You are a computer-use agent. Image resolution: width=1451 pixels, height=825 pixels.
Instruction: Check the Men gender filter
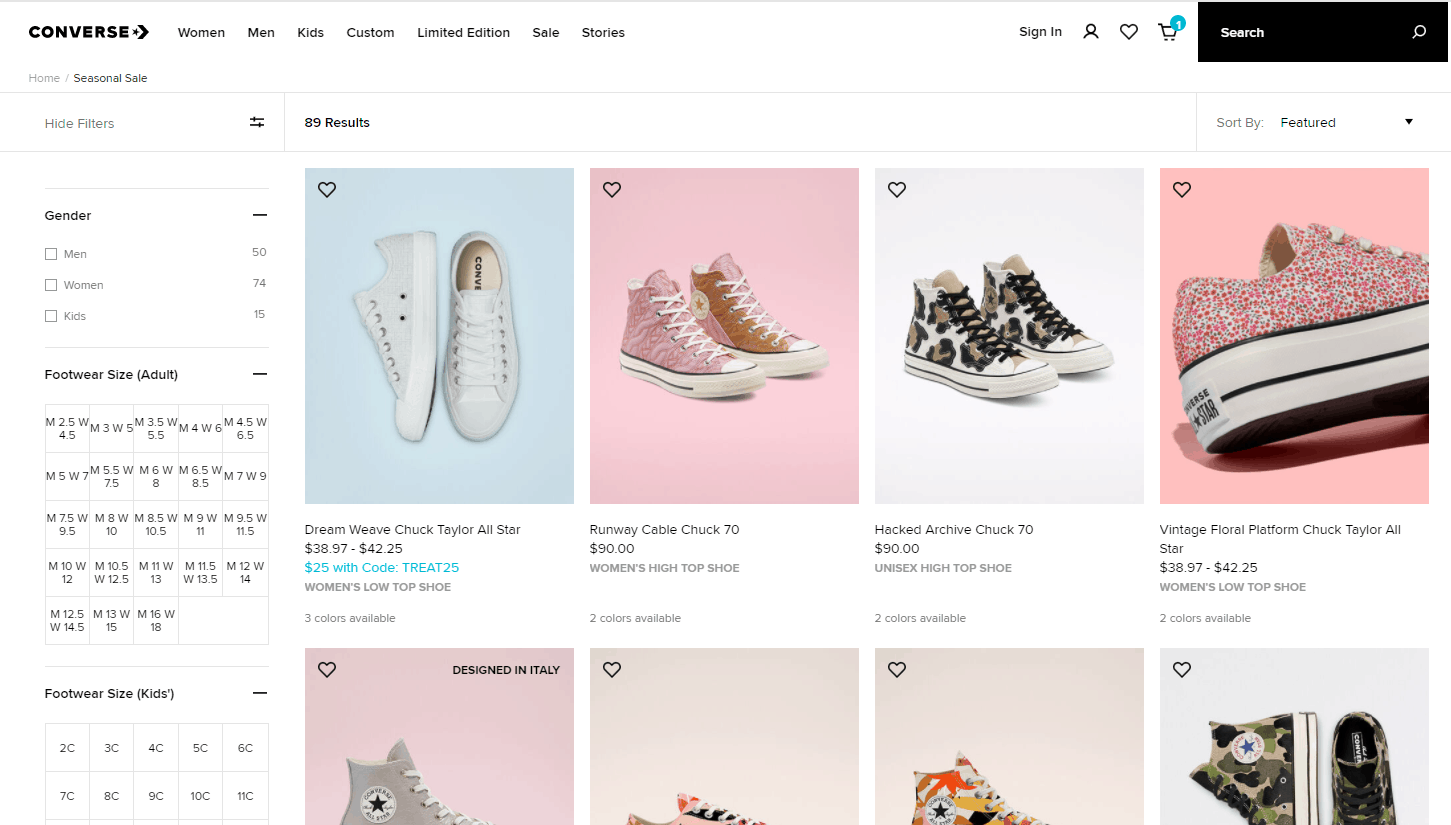pos(51,254)
